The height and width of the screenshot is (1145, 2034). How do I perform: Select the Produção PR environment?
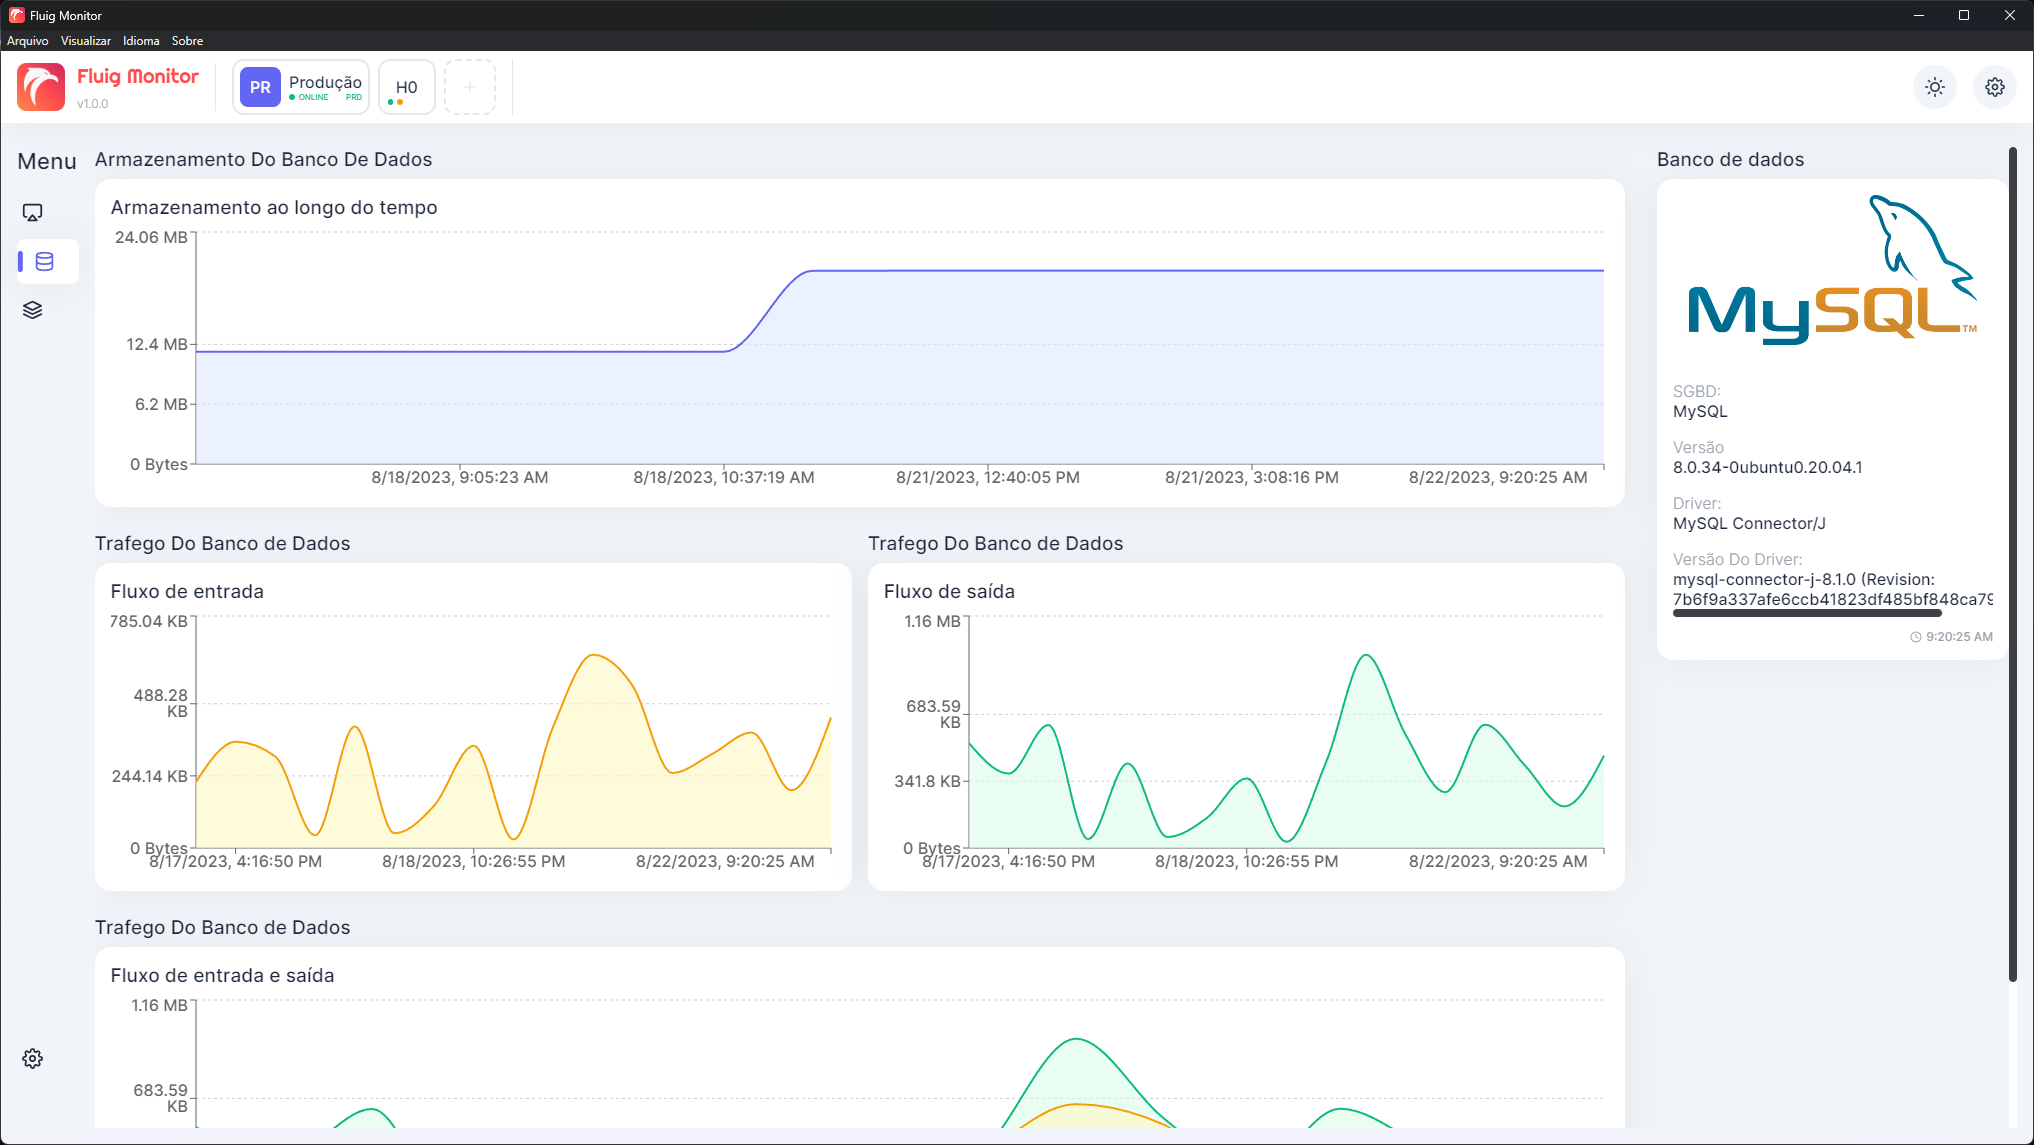[x=301, y=87]
